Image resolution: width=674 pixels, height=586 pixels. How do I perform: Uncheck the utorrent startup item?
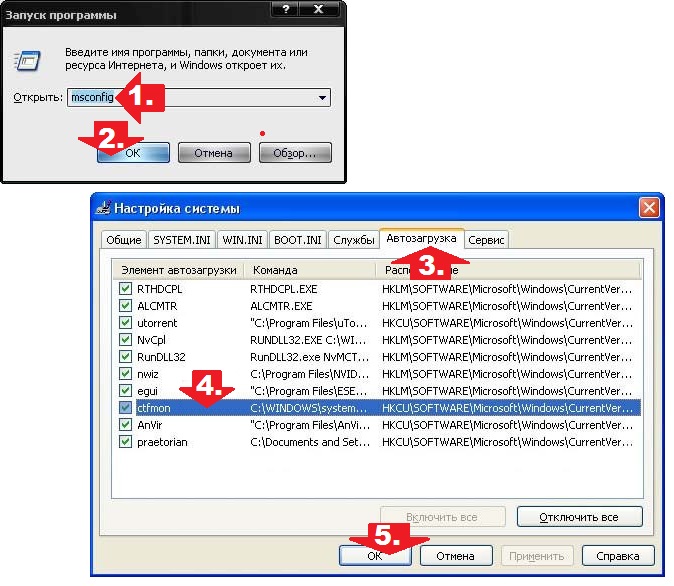point(125,322)
